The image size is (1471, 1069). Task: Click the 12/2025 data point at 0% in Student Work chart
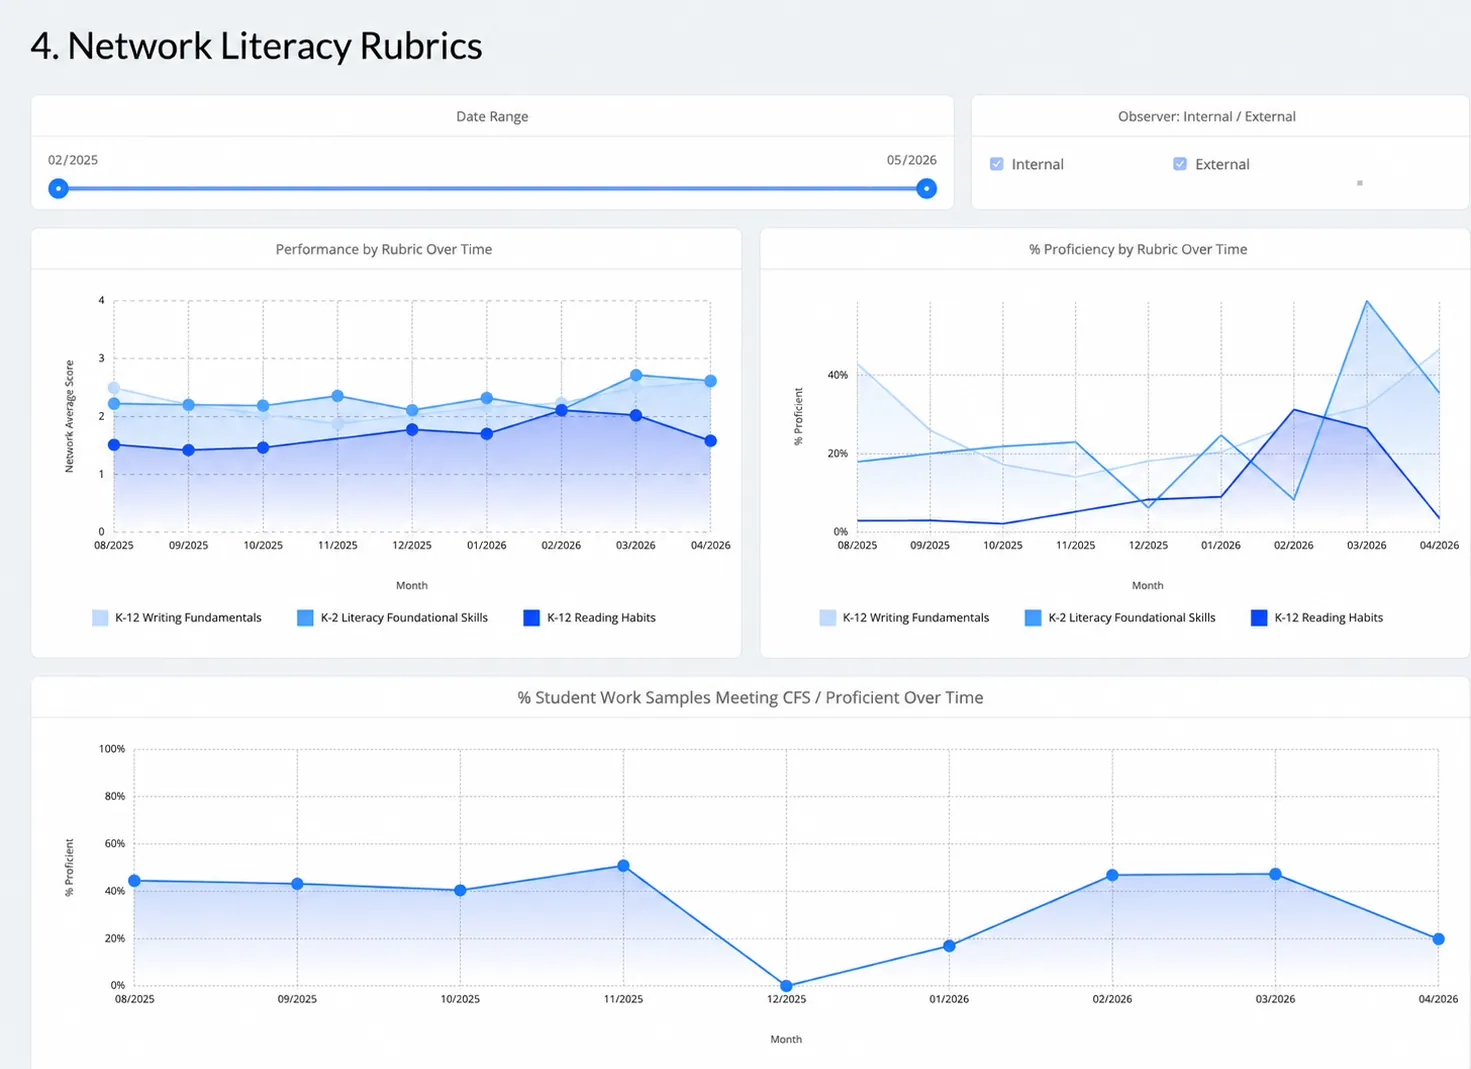click(x=786, y=986)
